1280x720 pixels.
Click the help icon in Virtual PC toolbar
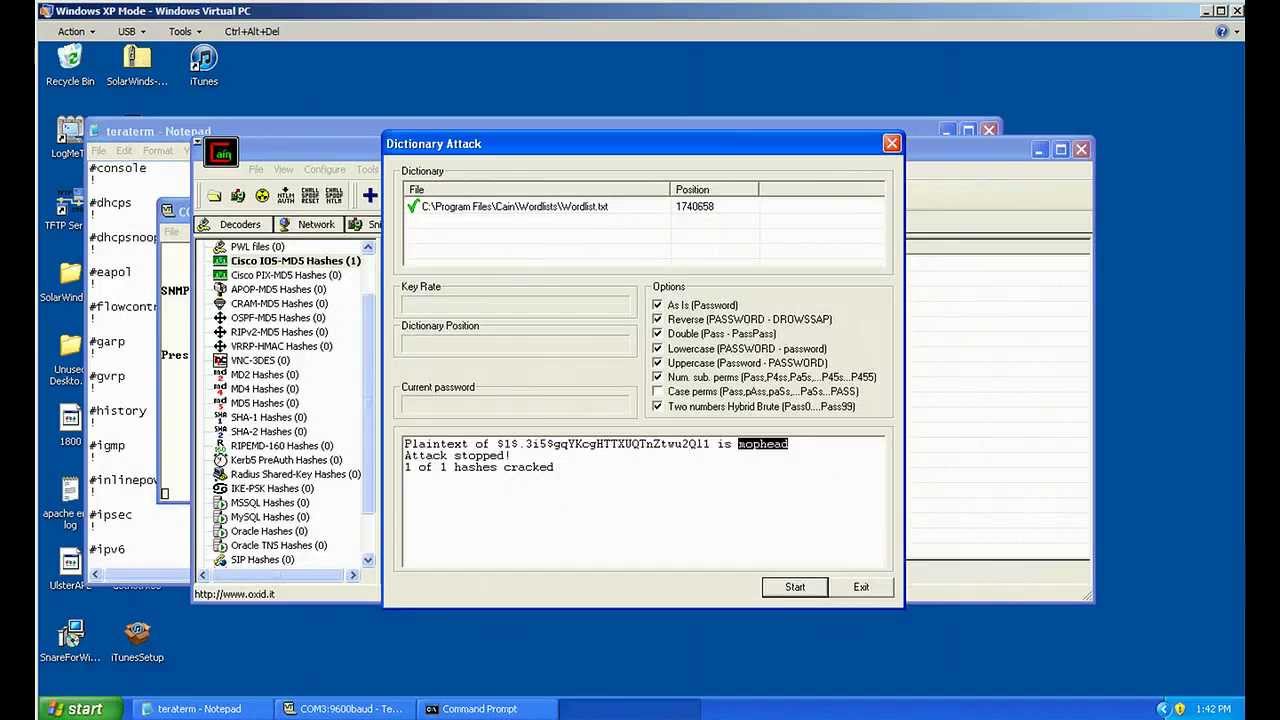point(1222,31)
